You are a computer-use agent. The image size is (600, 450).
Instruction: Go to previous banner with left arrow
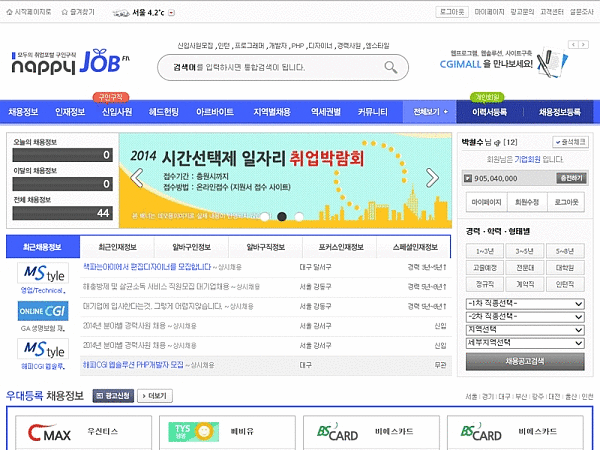[135, 179]
